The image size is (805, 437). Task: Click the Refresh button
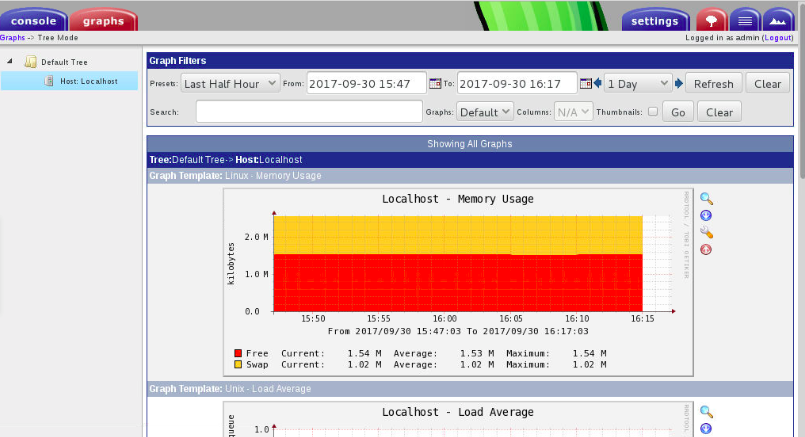[714, 84]
